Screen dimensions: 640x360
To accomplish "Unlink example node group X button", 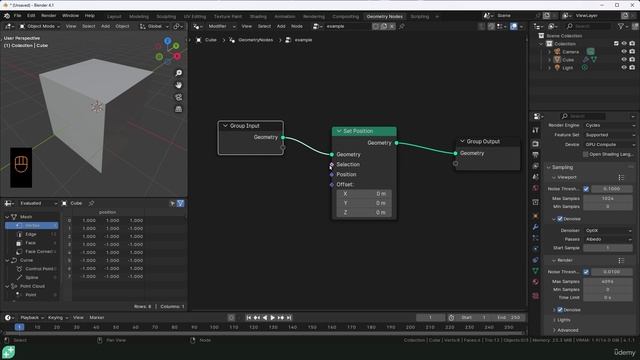I will point(392,26).
